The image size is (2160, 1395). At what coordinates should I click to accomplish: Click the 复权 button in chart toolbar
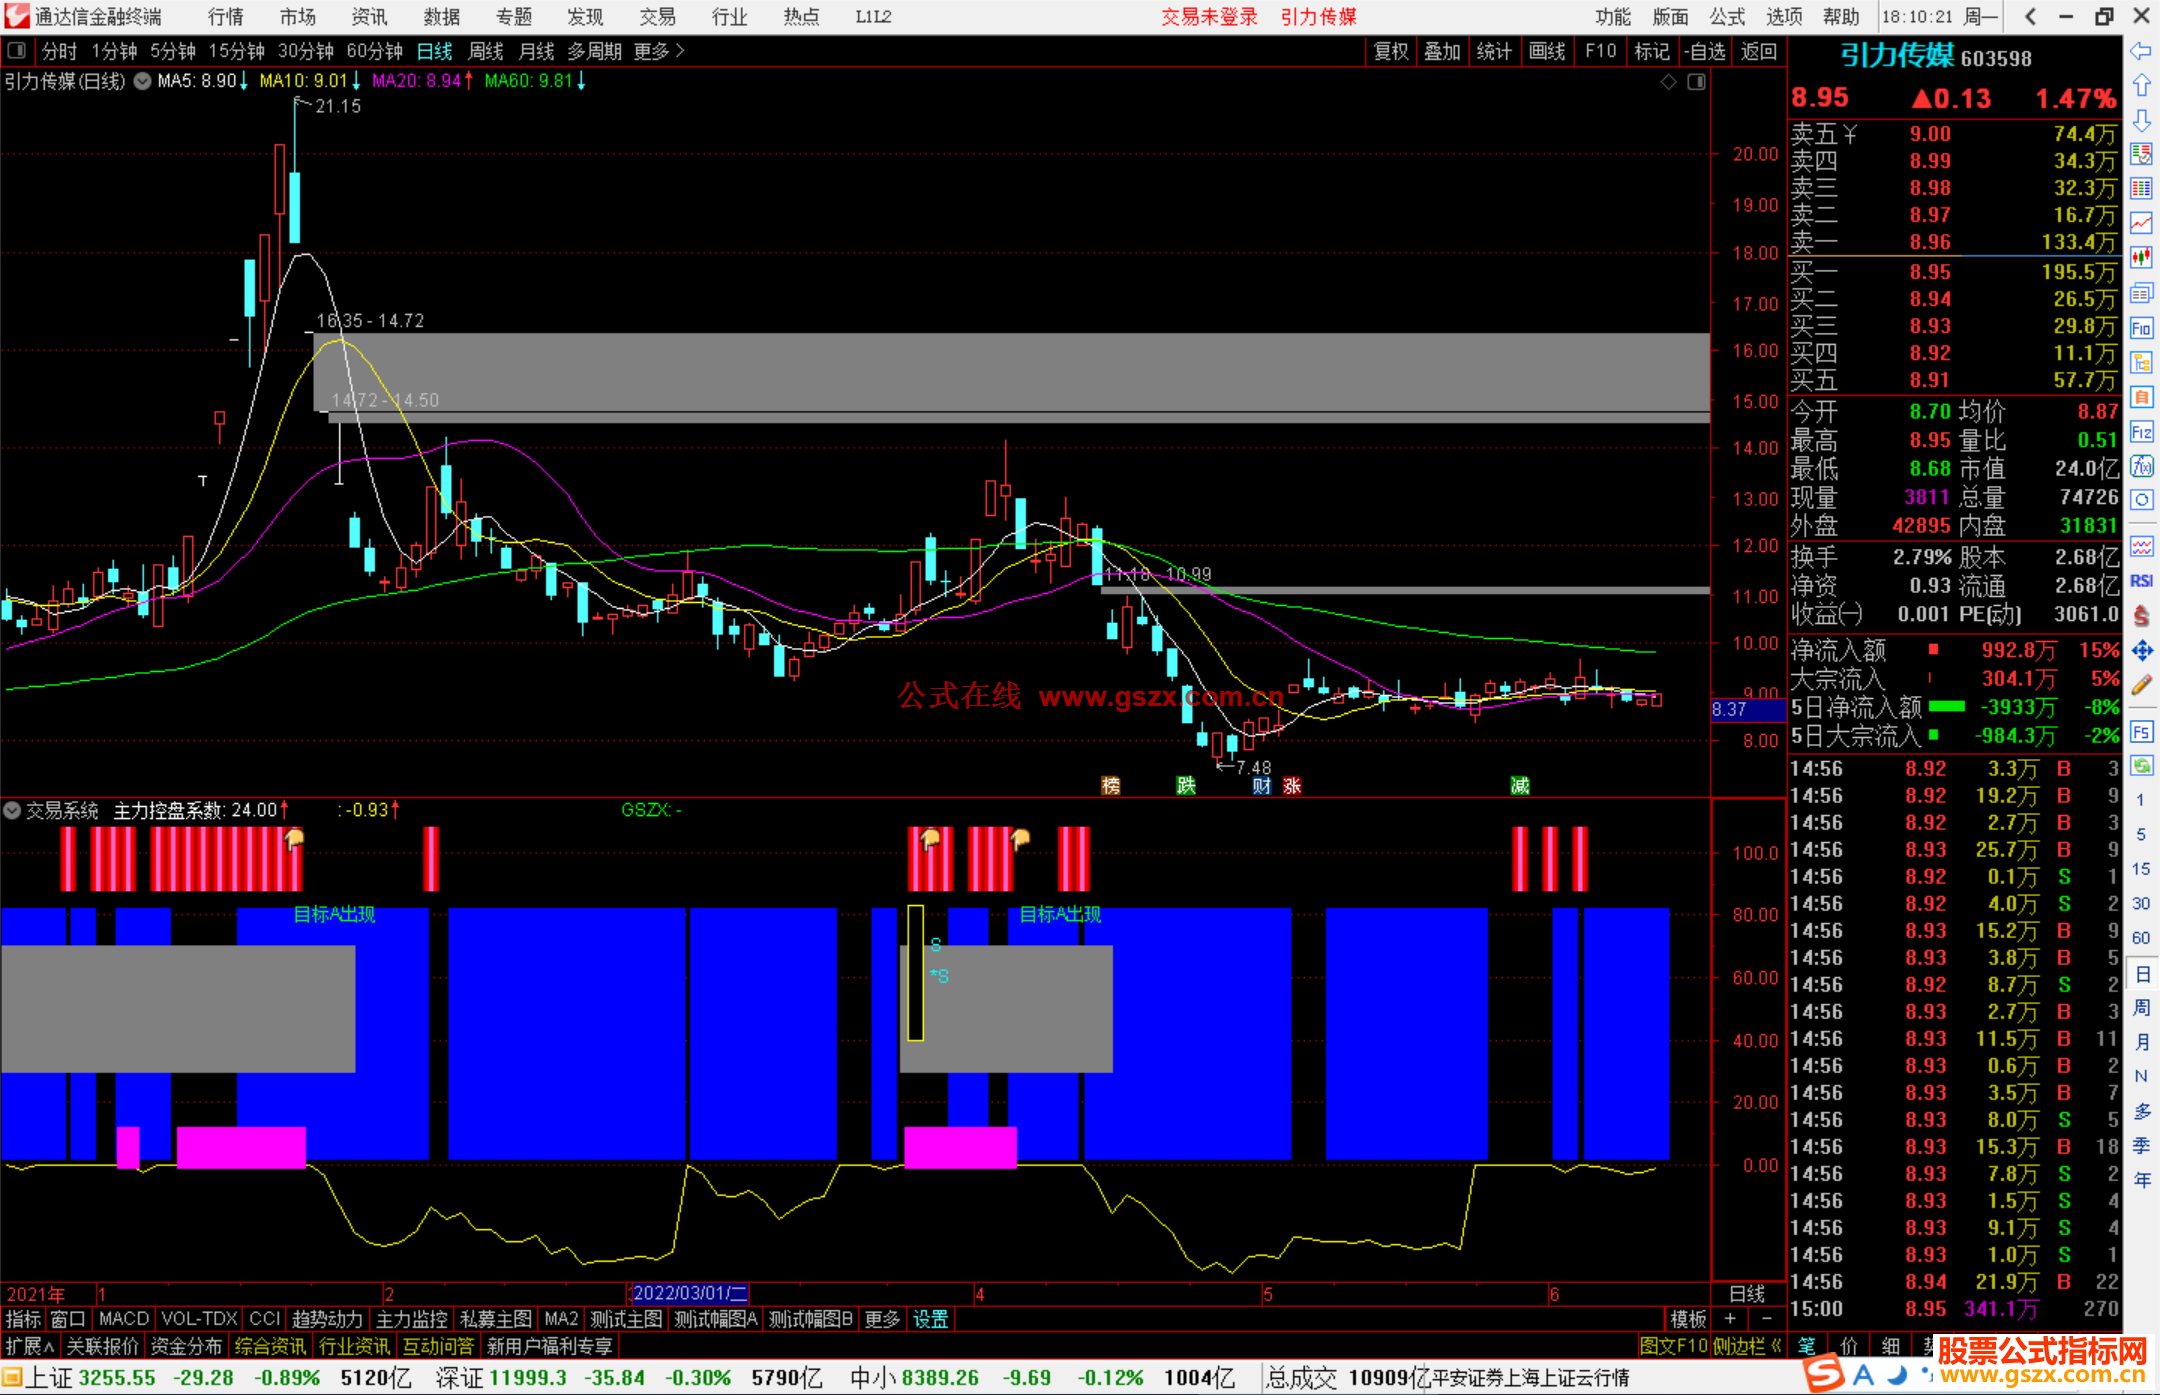1391,51
